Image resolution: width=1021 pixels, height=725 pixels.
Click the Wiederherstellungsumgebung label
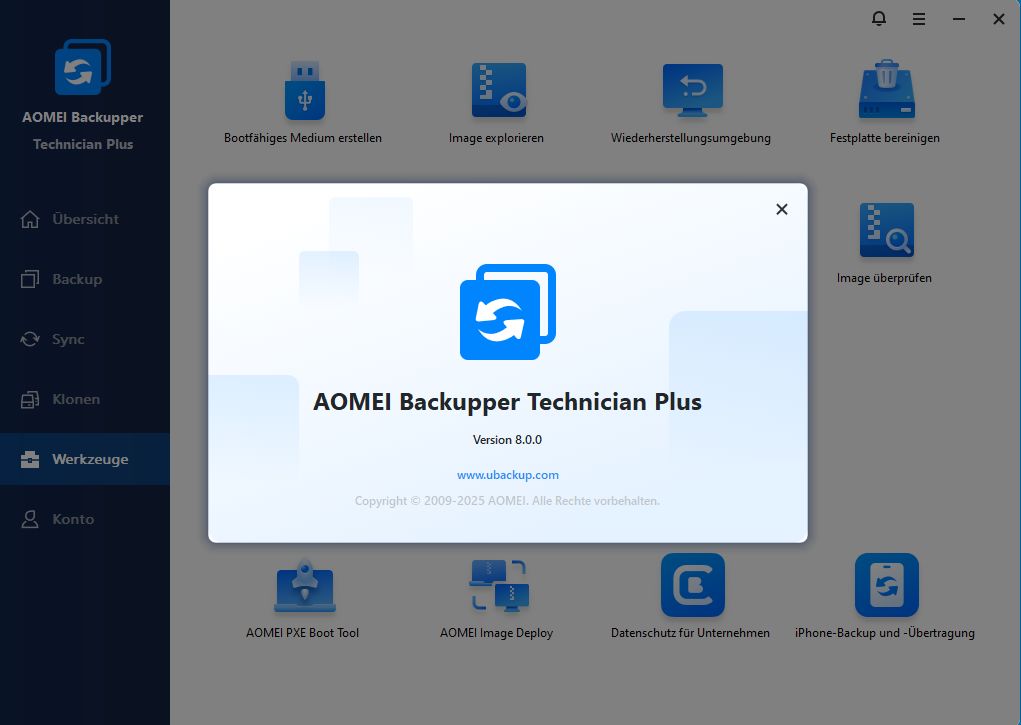coord(691,137)
